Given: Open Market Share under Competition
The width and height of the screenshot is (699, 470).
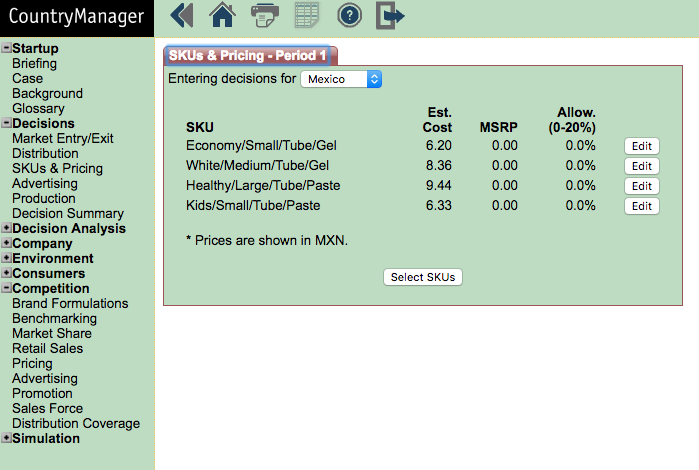Looking at the screenshot, I should tap(52, 333).
